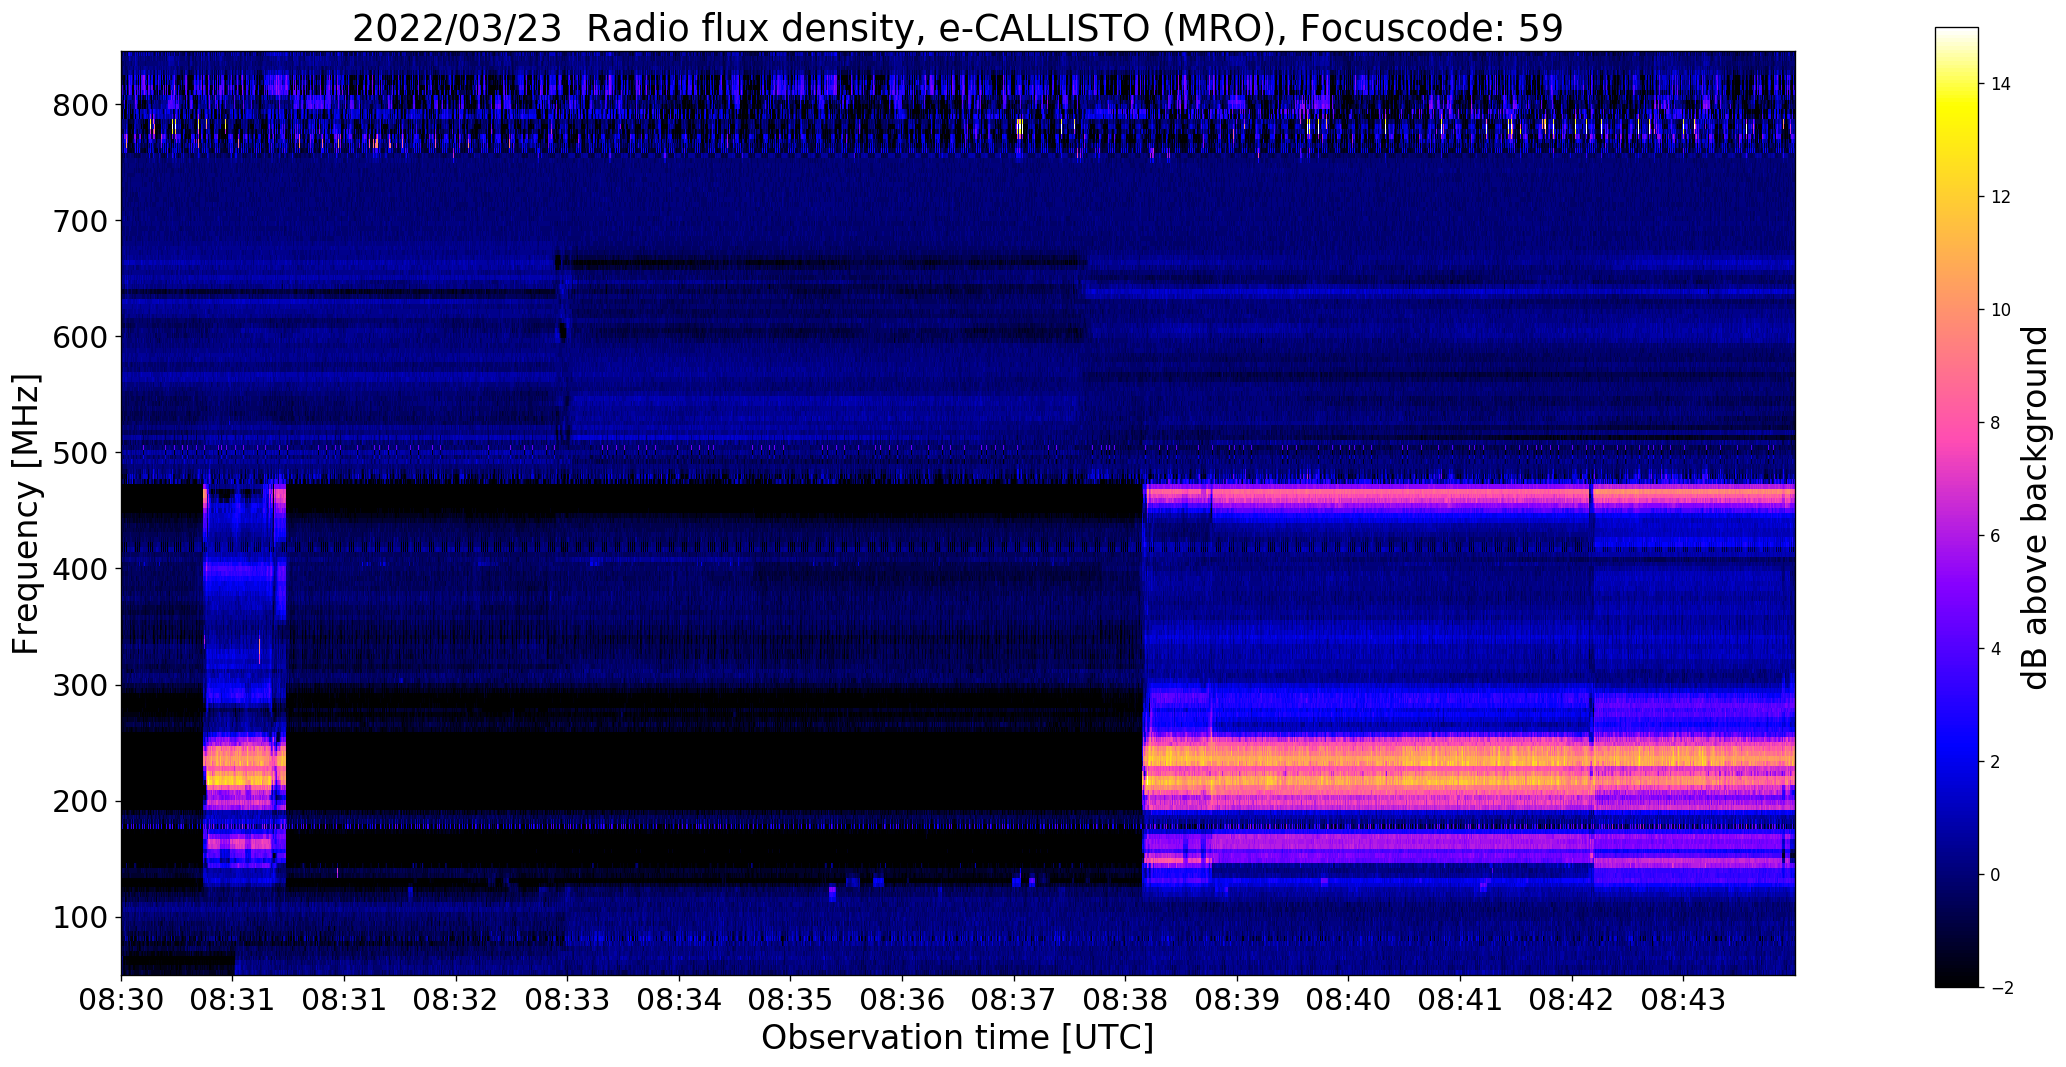The width and height of the screenshot is (2066, 1067).
Task: Click the colorbar tick label 6
Action: (x=1996, y=536)
